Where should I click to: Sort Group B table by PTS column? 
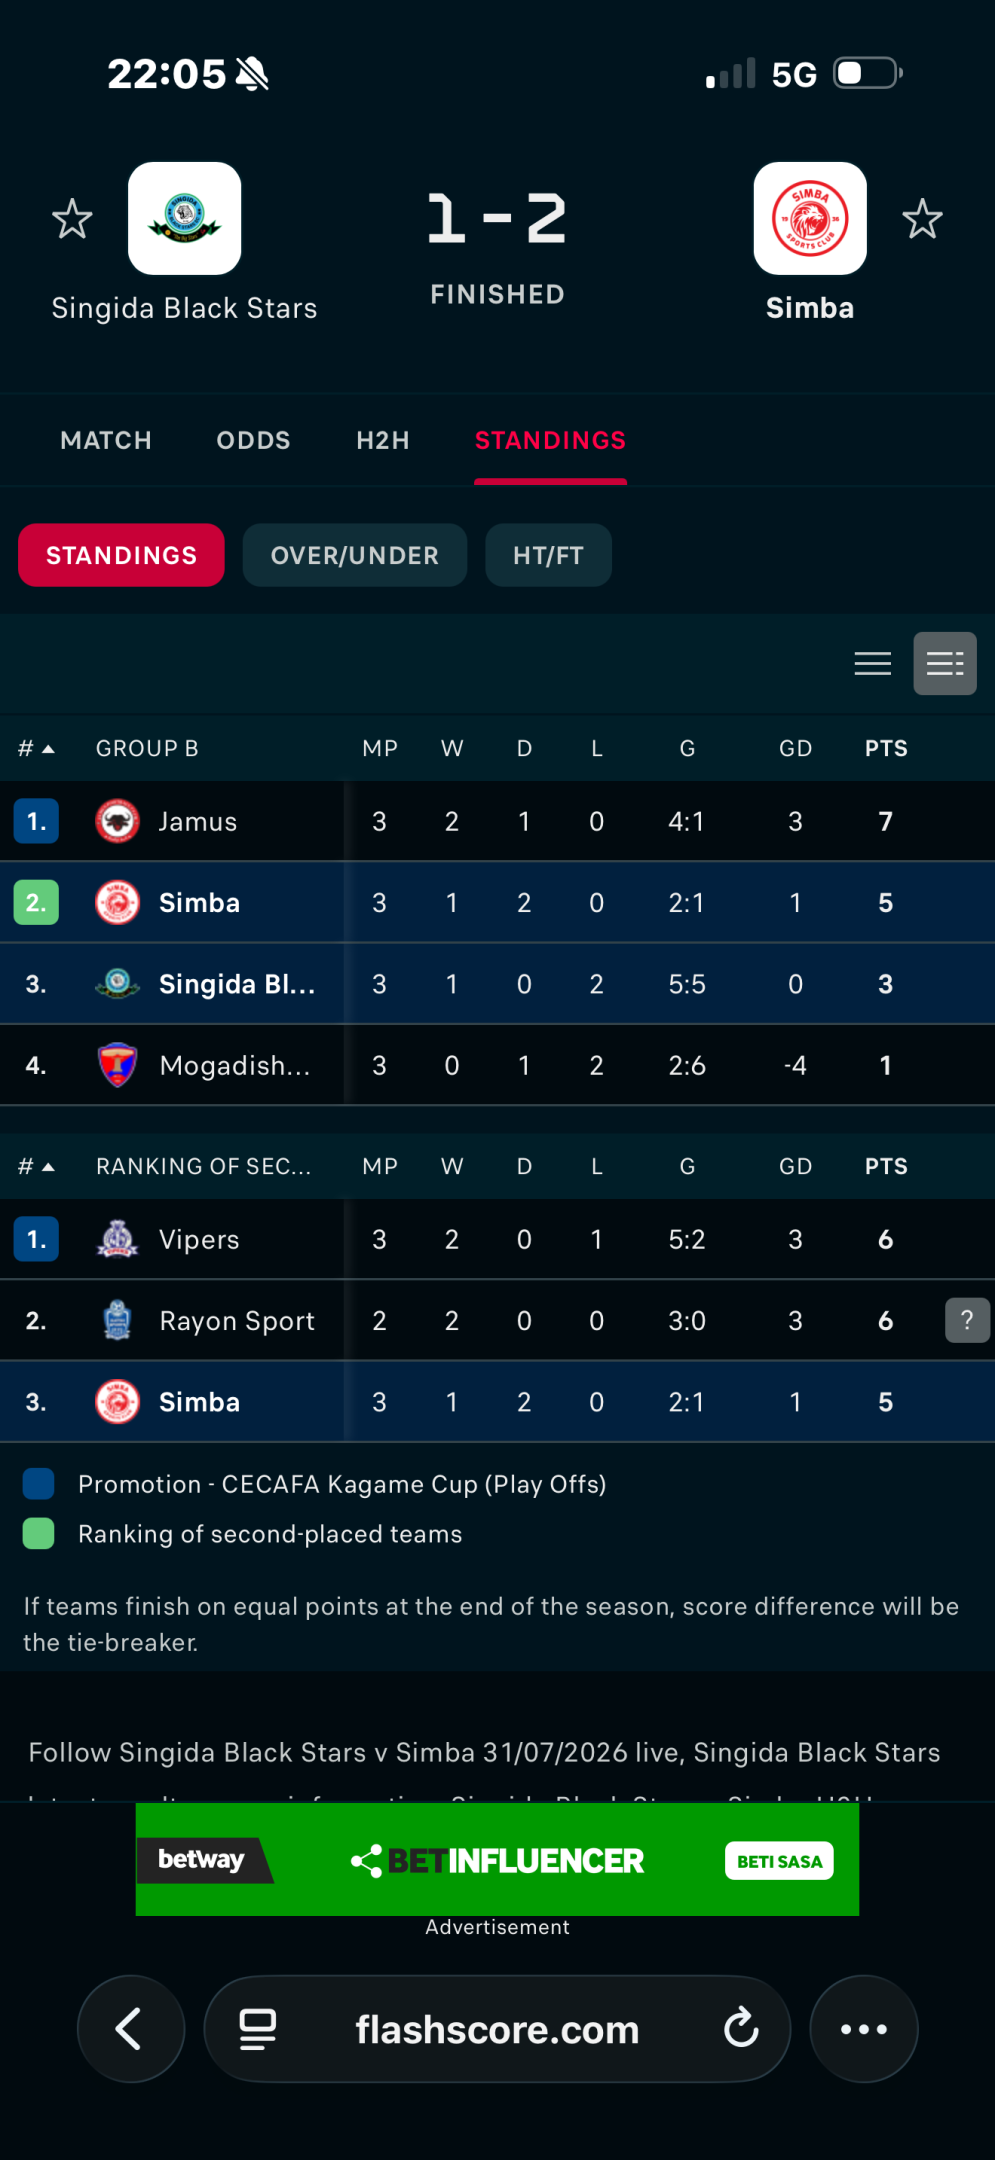pos(886,749)
